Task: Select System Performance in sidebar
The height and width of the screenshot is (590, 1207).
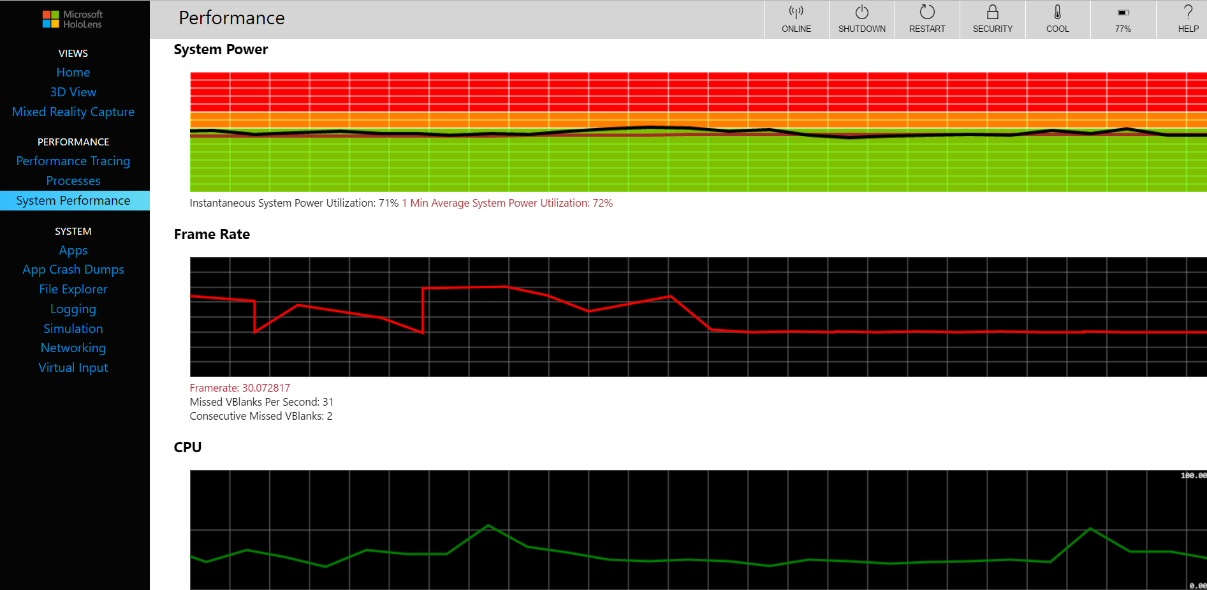Action: click(75, 201)
